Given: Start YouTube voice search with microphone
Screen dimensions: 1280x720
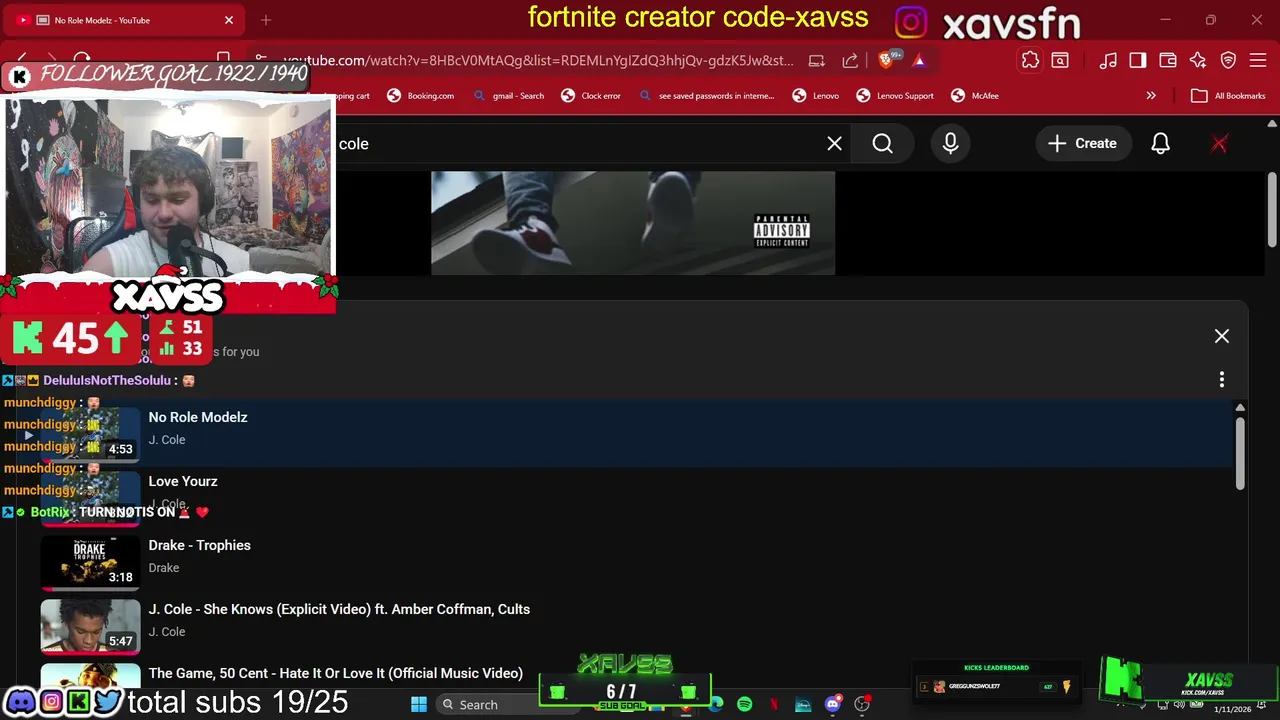Looking at the screenshot, I should tap(950, 143).
